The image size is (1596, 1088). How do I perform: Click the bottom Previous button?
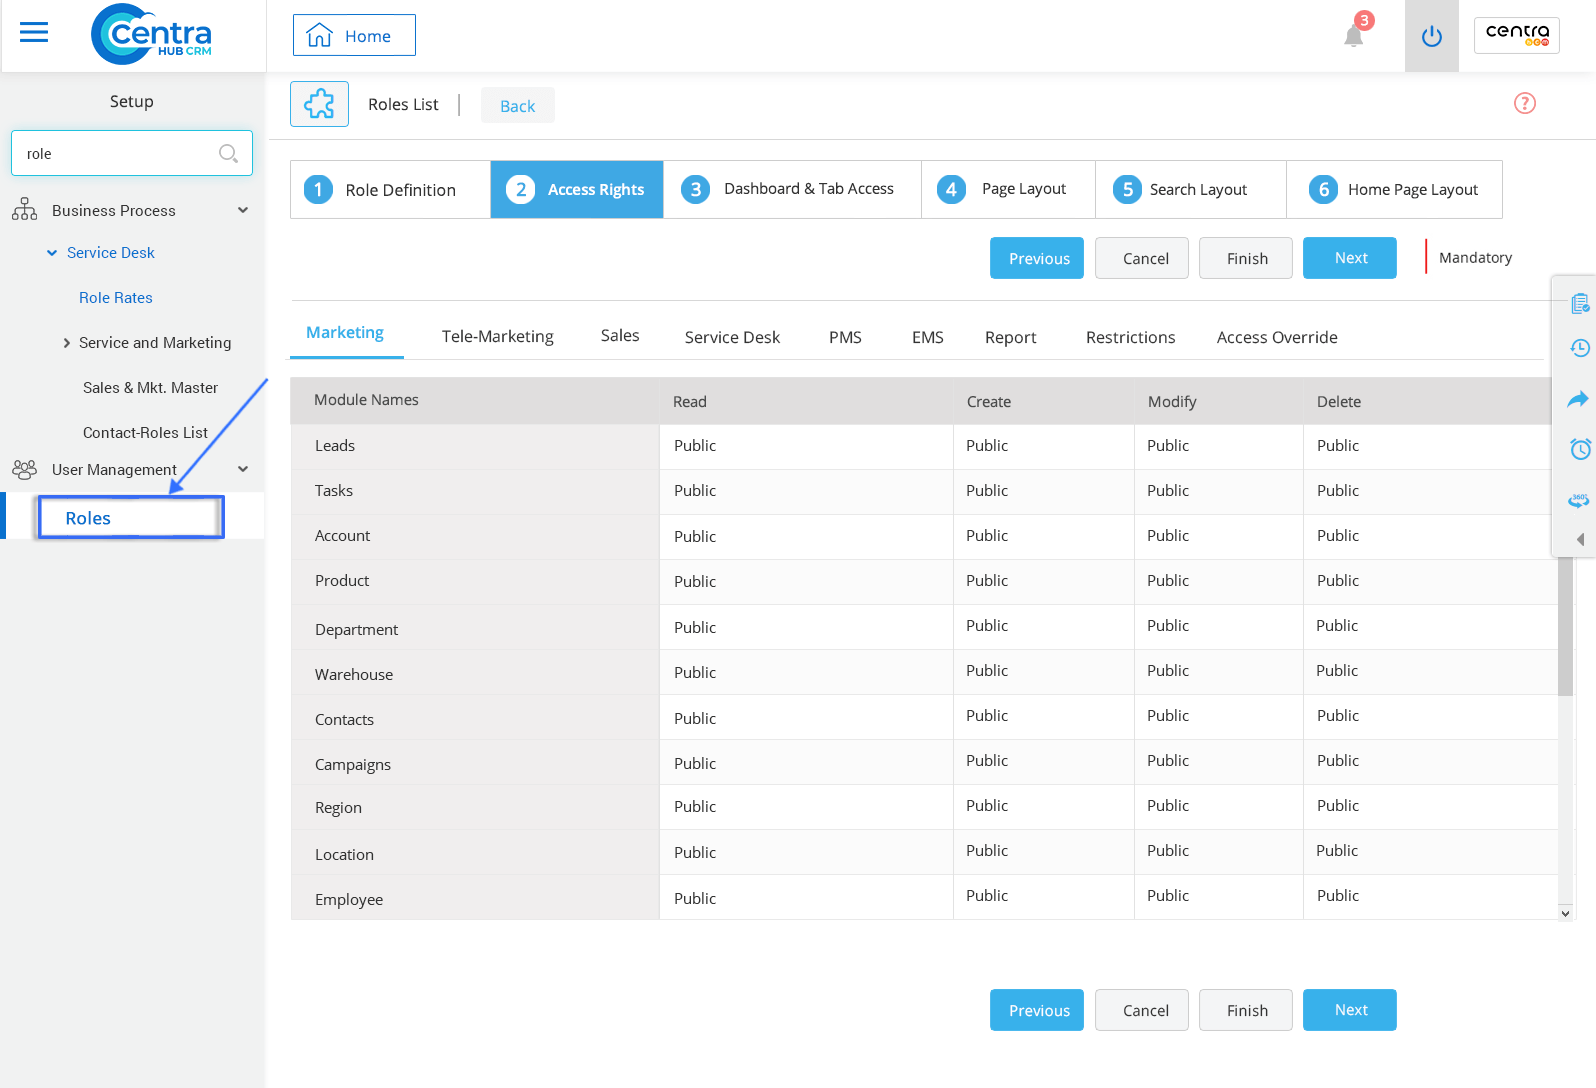[1037, 1010]
